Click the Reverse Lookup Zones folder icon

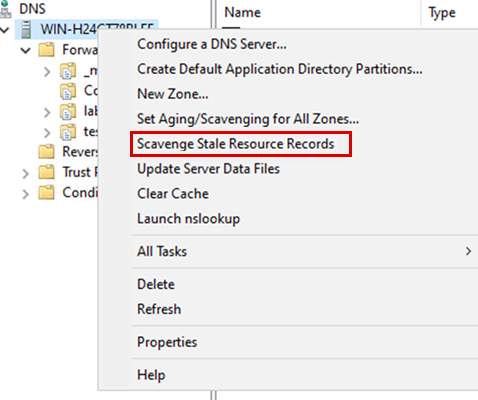[46, 152]
